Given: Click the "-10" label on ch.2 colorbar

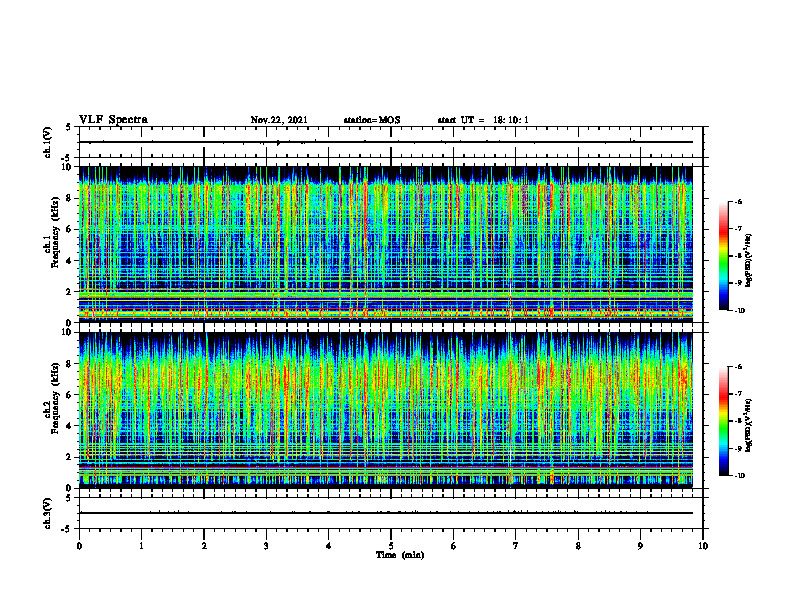Looking at the screenshot, I should coord(739,476).
